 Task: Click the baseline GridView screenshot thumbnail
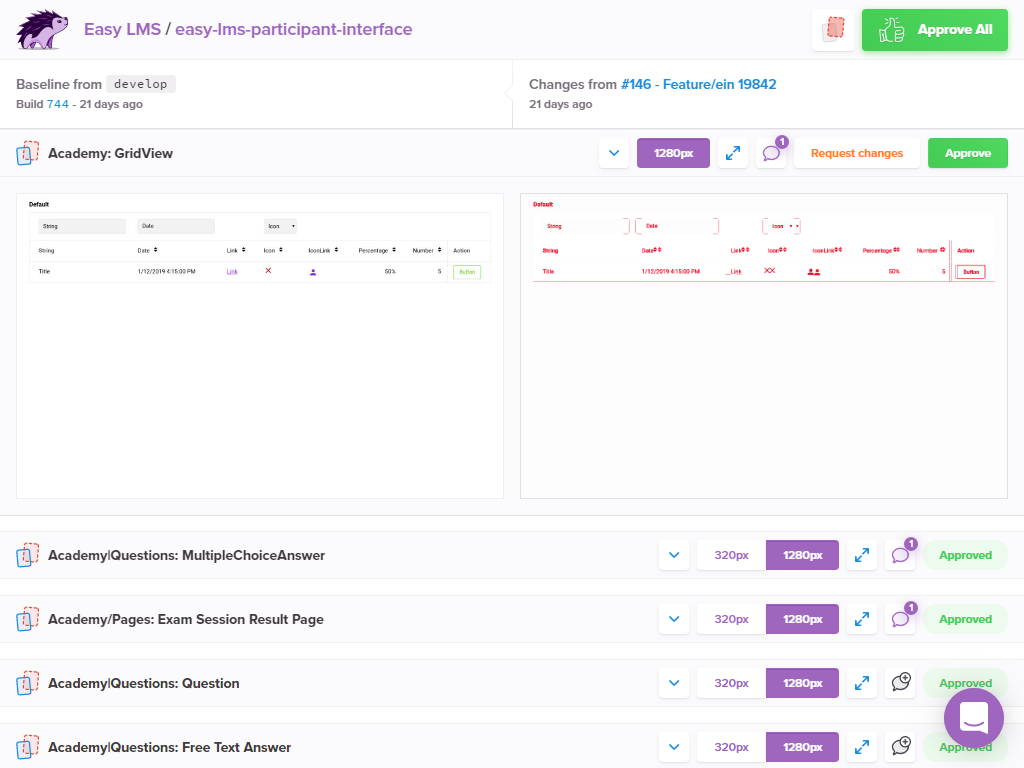click(260, 345)
